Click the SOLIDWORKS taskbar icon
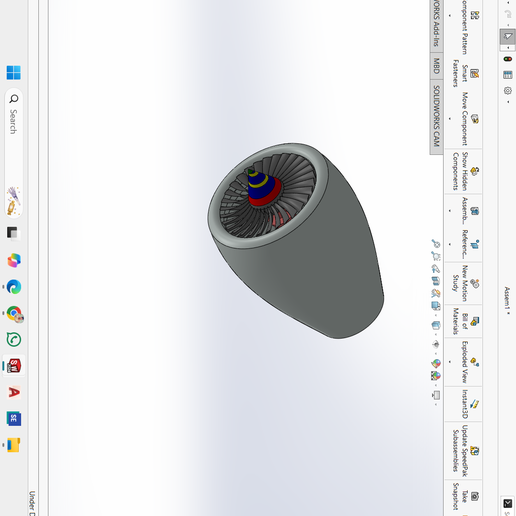The width and height of the screenshot is (516, 516). (14, 366)
